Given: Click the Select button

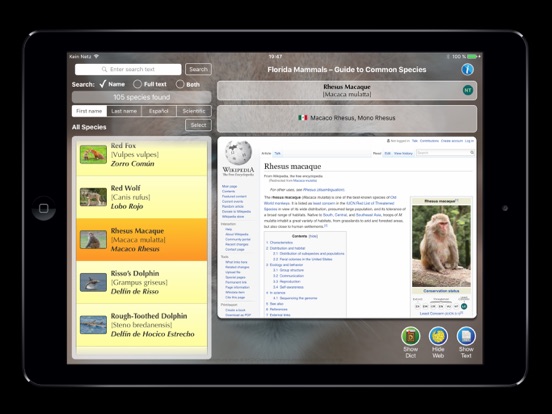Looking at the screenshot, I should coord(199,125).
